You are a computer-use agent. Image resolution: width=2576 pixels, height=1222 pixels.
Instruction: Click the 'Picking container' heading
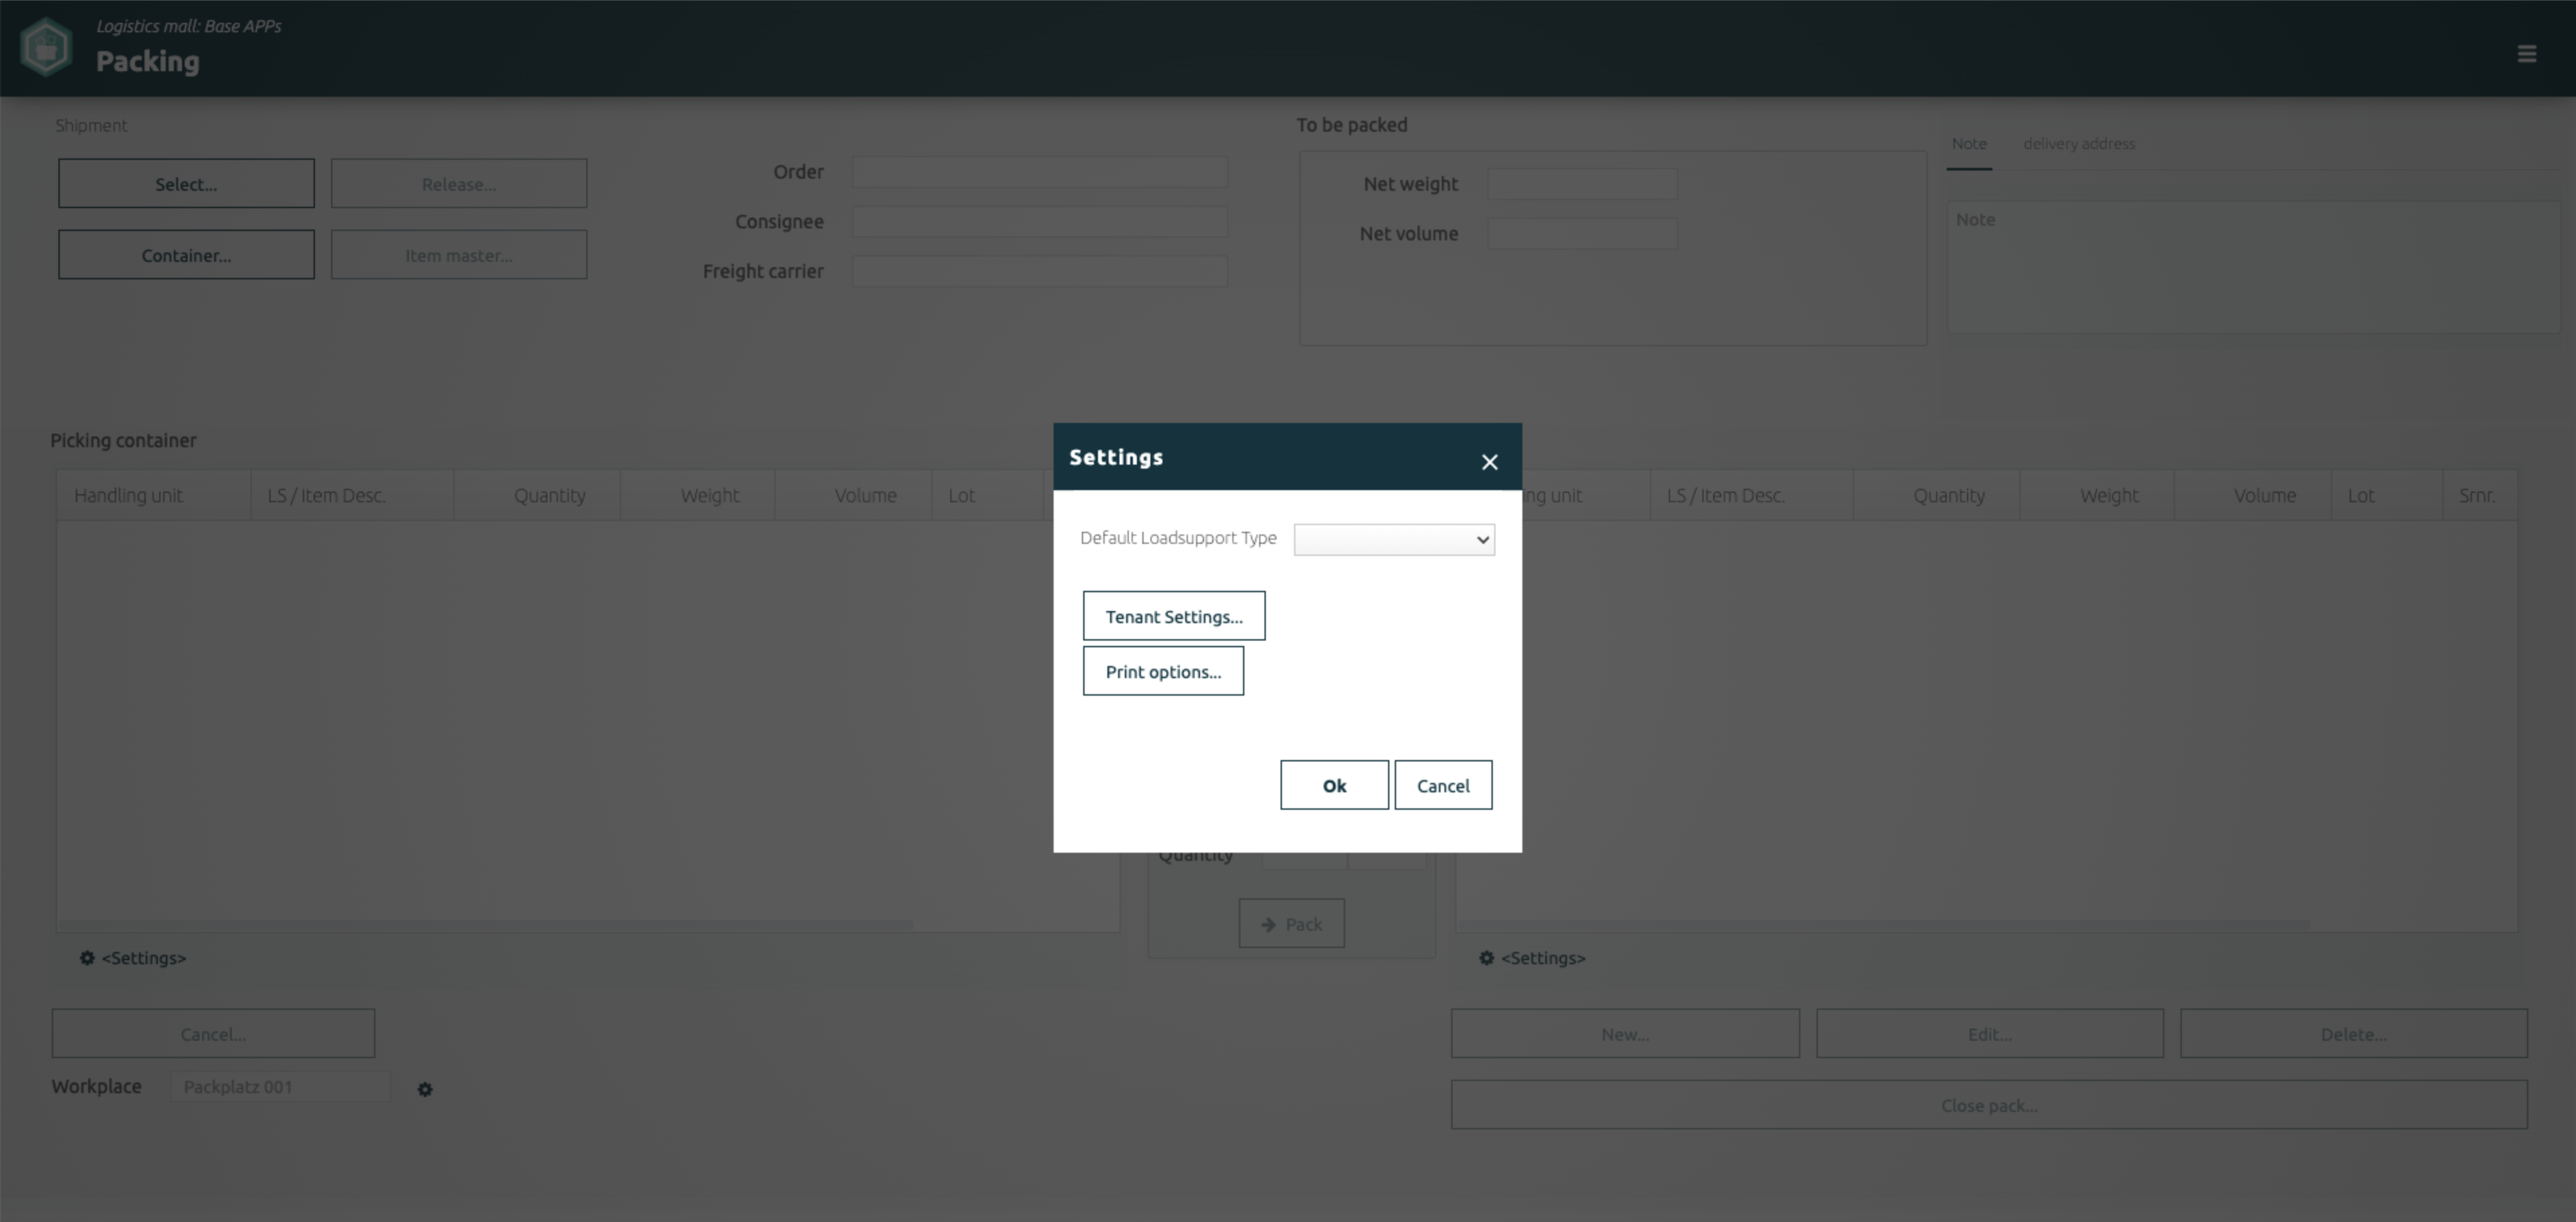pos(123,440)
